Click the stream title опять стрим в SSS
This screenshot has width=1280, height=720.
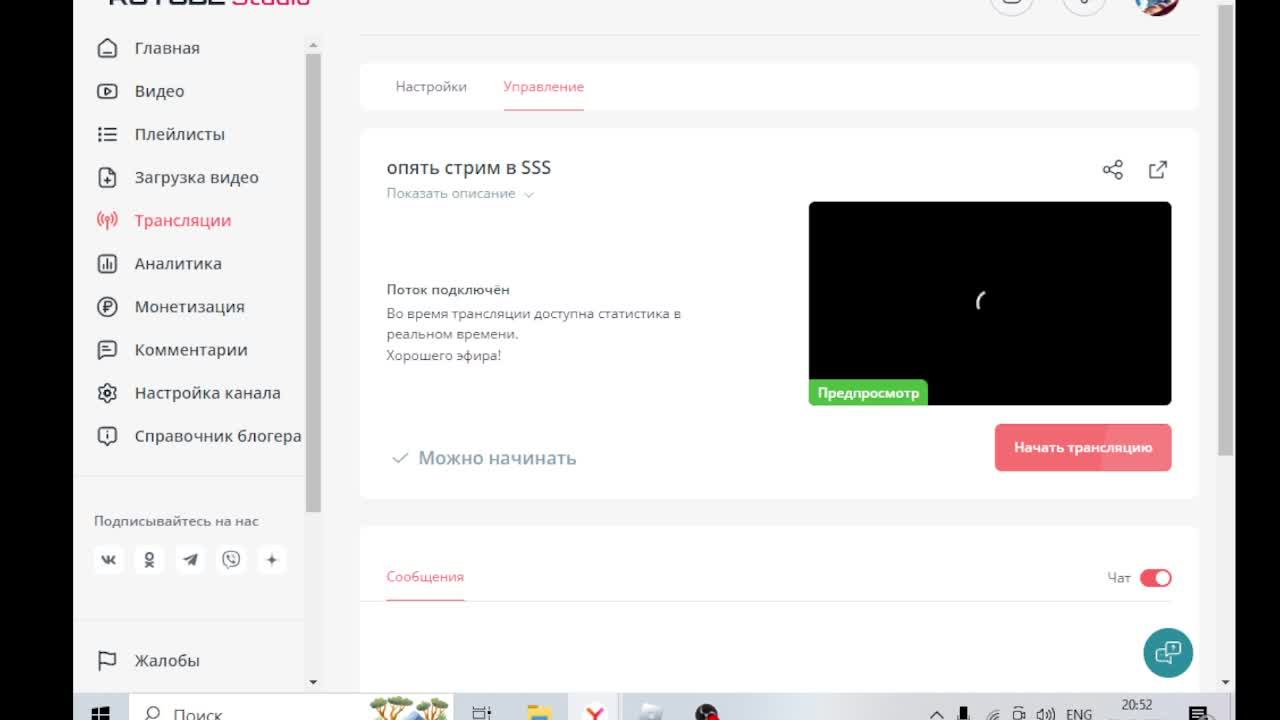click(469, 168)
